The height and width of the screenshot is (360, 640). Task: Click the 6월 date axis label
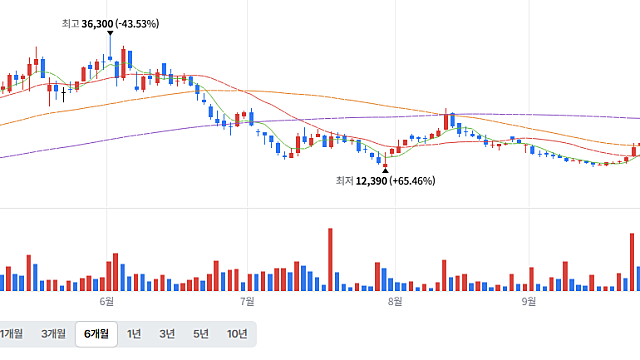[107, 301]
